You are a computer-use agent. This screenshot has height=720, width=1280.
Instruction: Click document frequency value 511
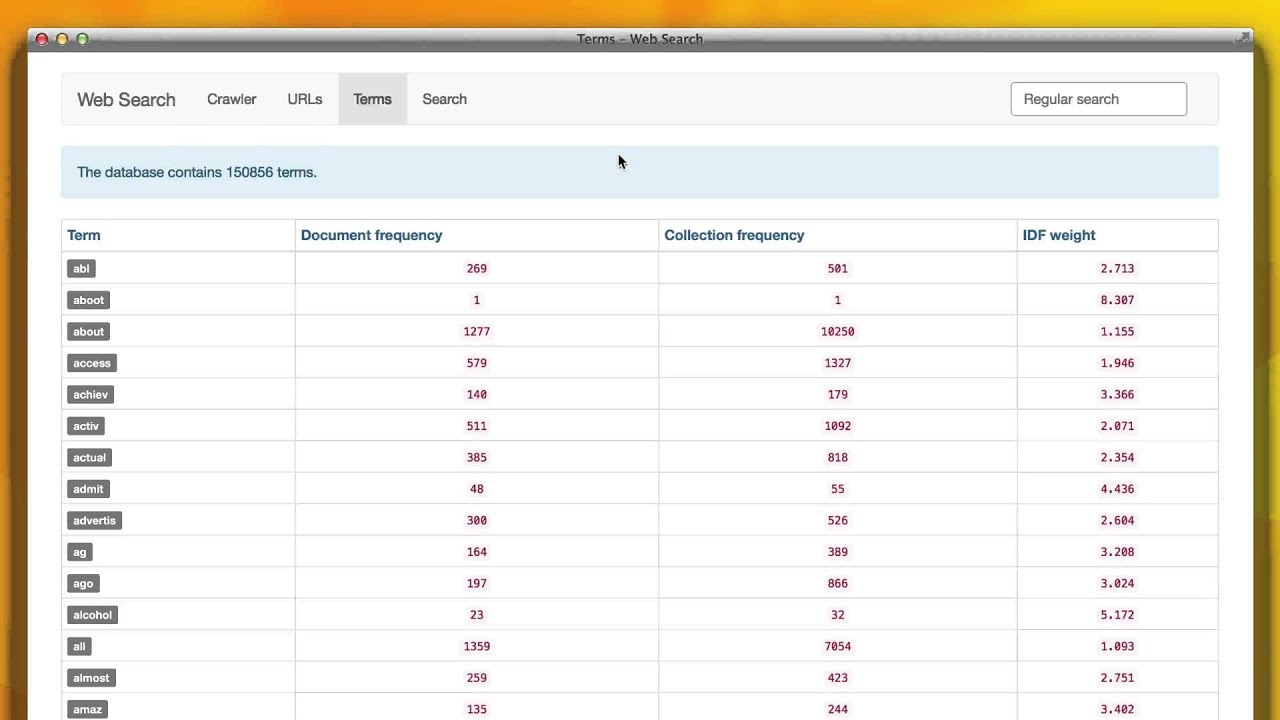[476, 426]
